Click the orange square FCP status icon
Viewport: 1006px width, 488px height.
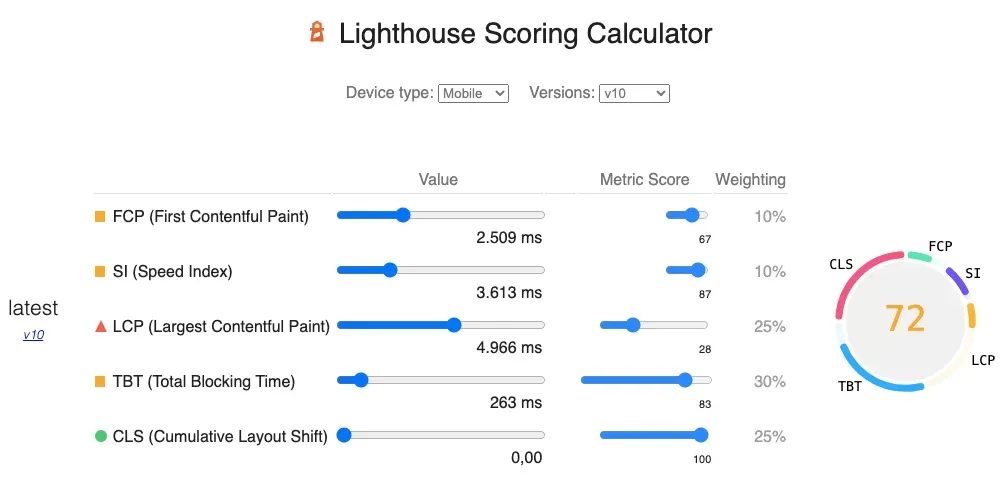(100, 216)
